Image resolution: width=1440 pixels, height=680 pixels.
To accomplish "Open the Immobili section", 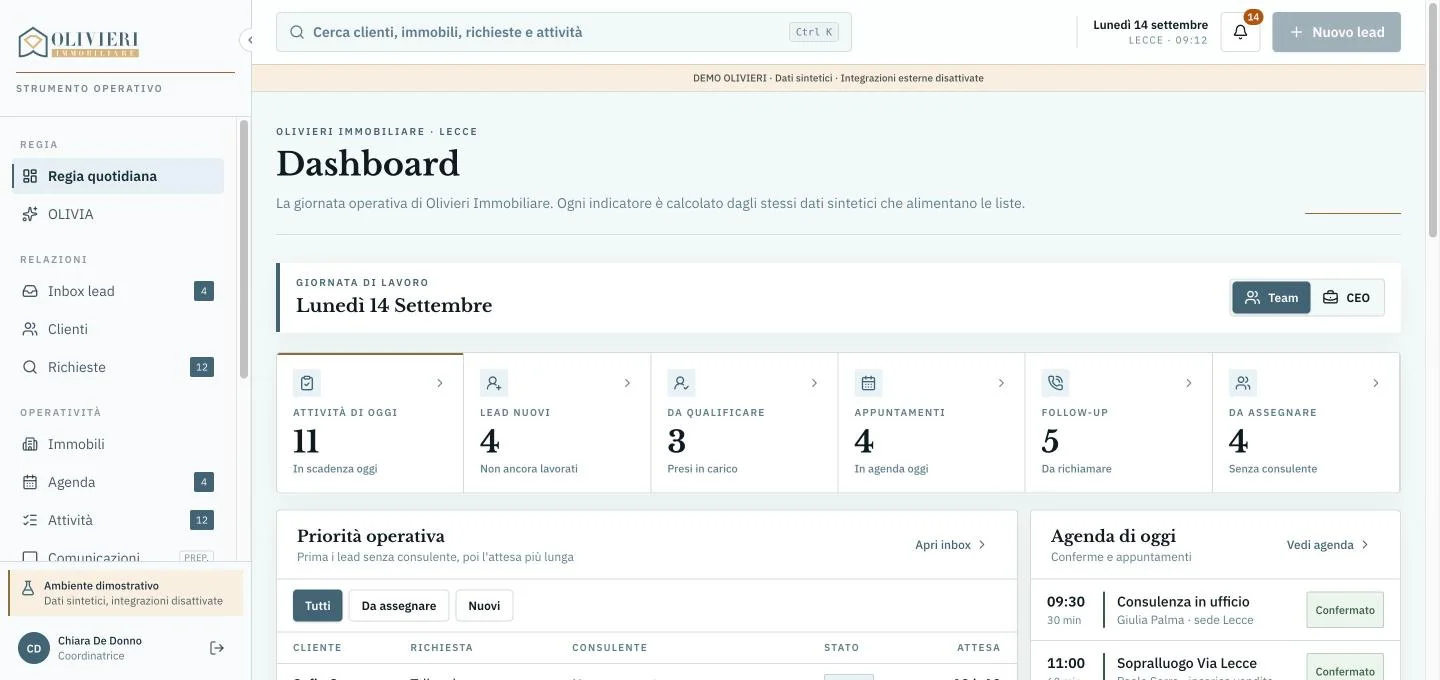I will pyautogui.click(x=118, y=444).
